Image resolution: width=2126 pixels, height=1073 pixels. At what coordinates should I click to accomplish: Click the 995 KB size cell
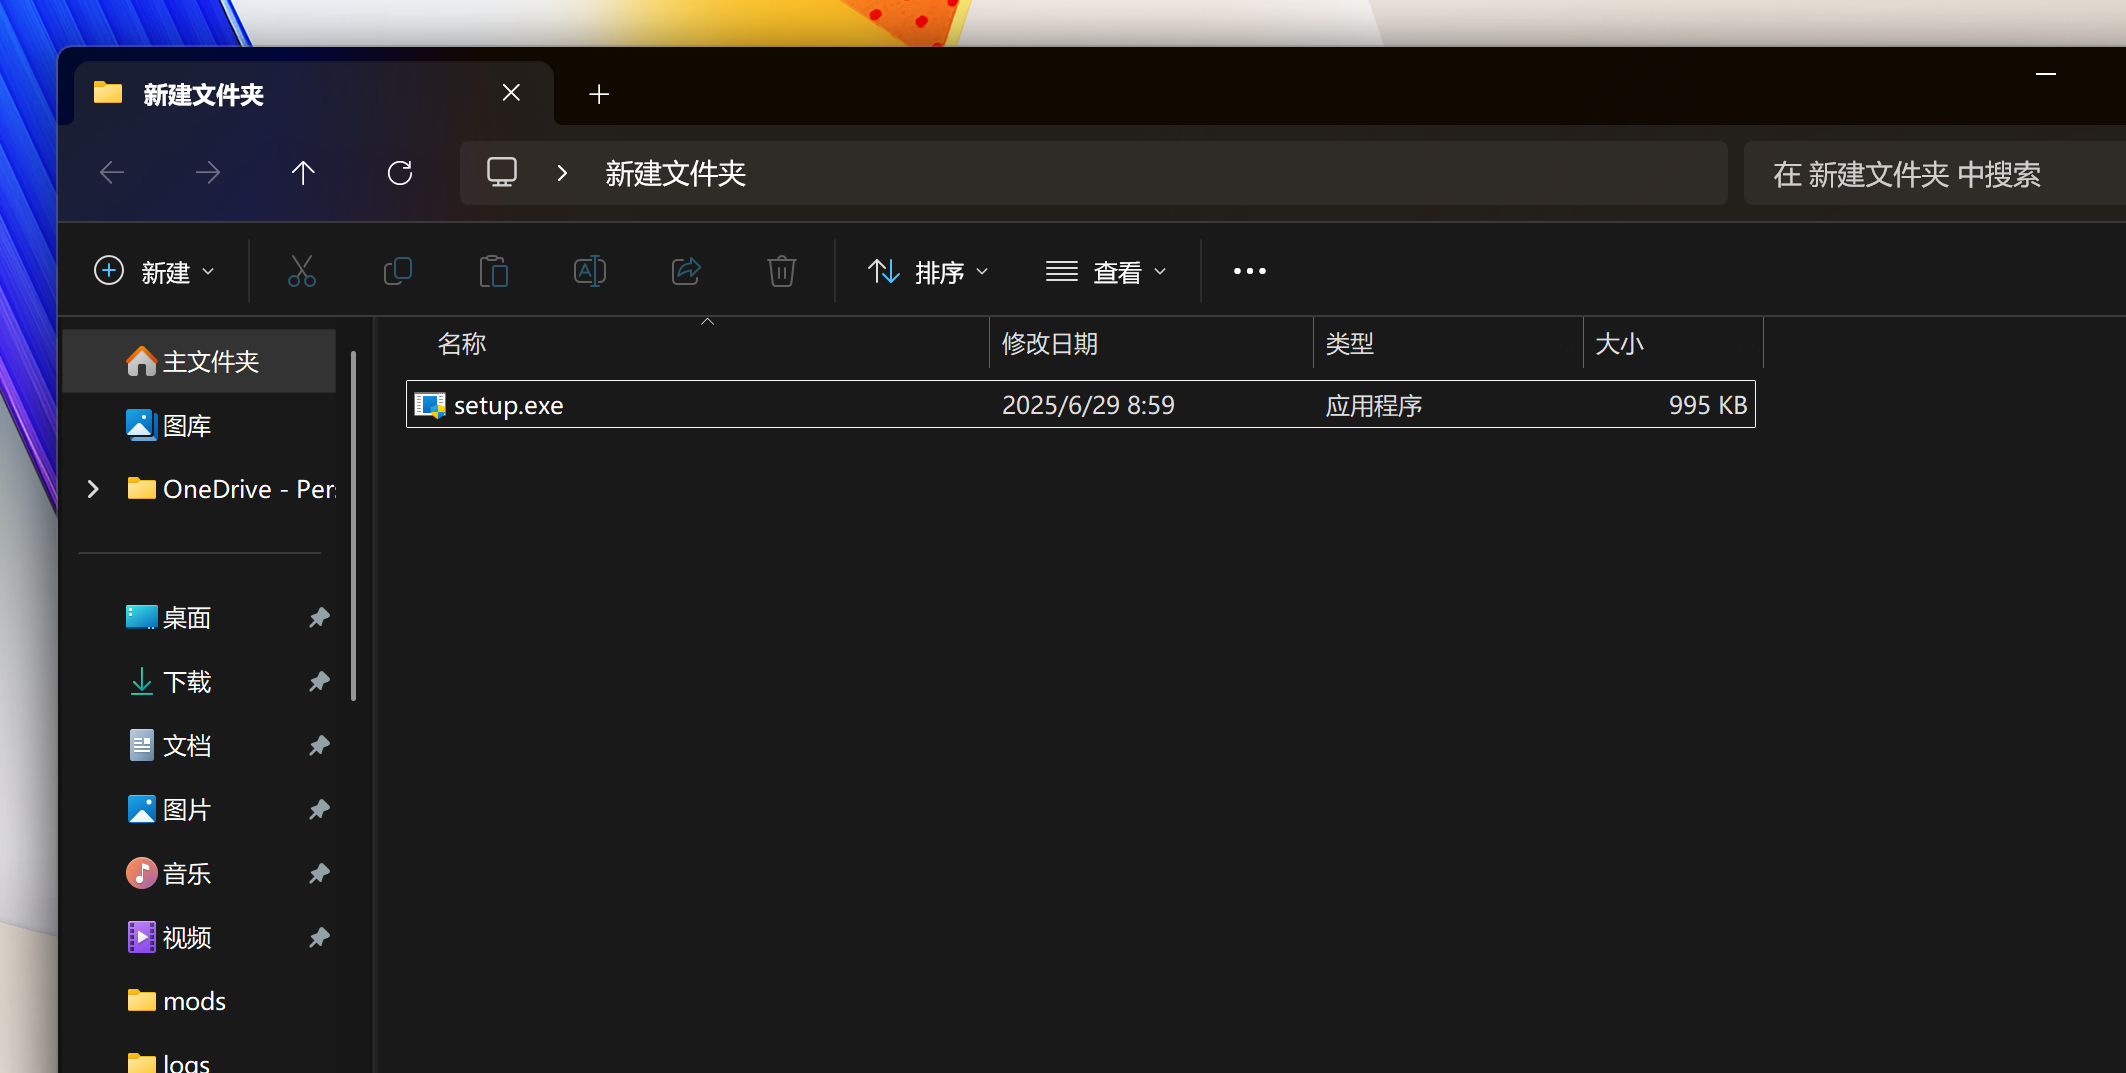pyautogui.click(x=1708, y=405)
